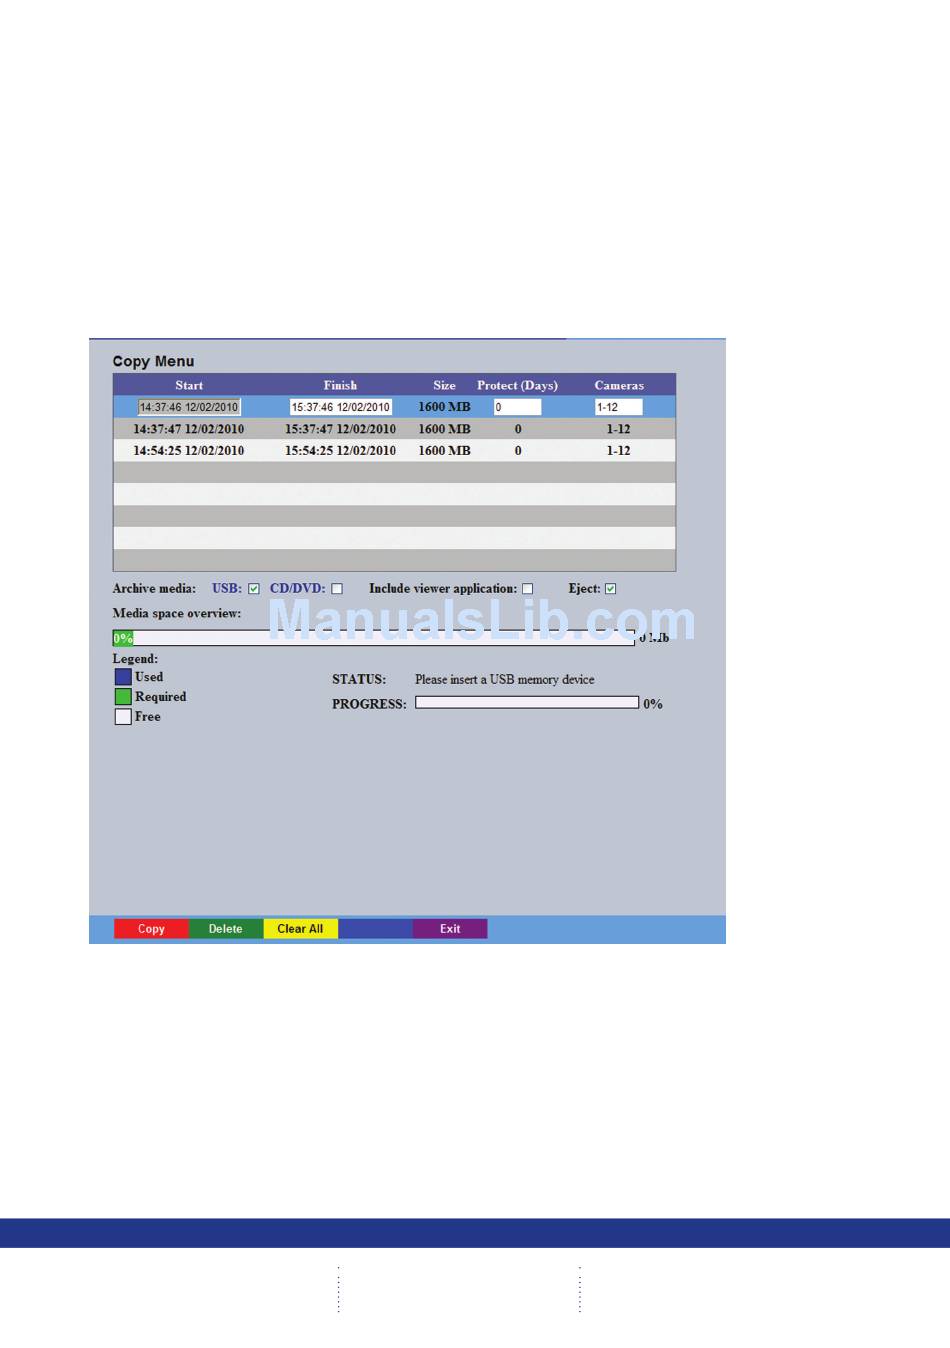Click the Finish column header
Viewport: 950px width, 1348px height.
pos(340,385)
